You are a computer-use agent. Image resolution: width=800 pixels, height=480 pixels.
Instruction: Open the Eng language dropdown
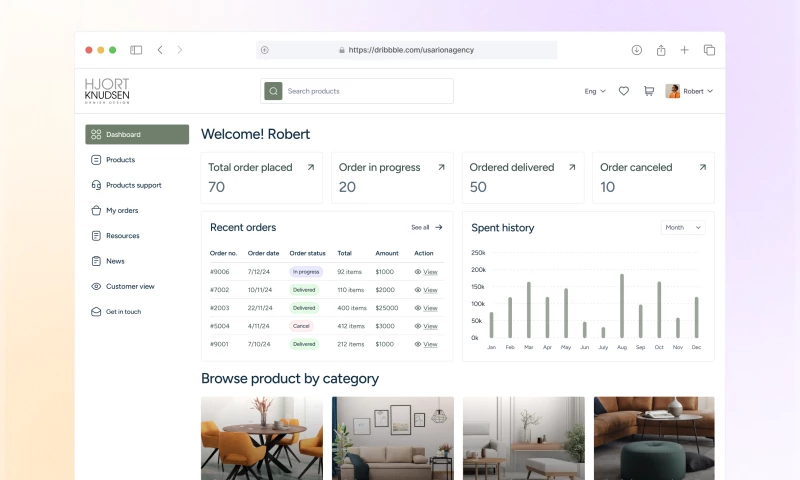click(595, 91)
